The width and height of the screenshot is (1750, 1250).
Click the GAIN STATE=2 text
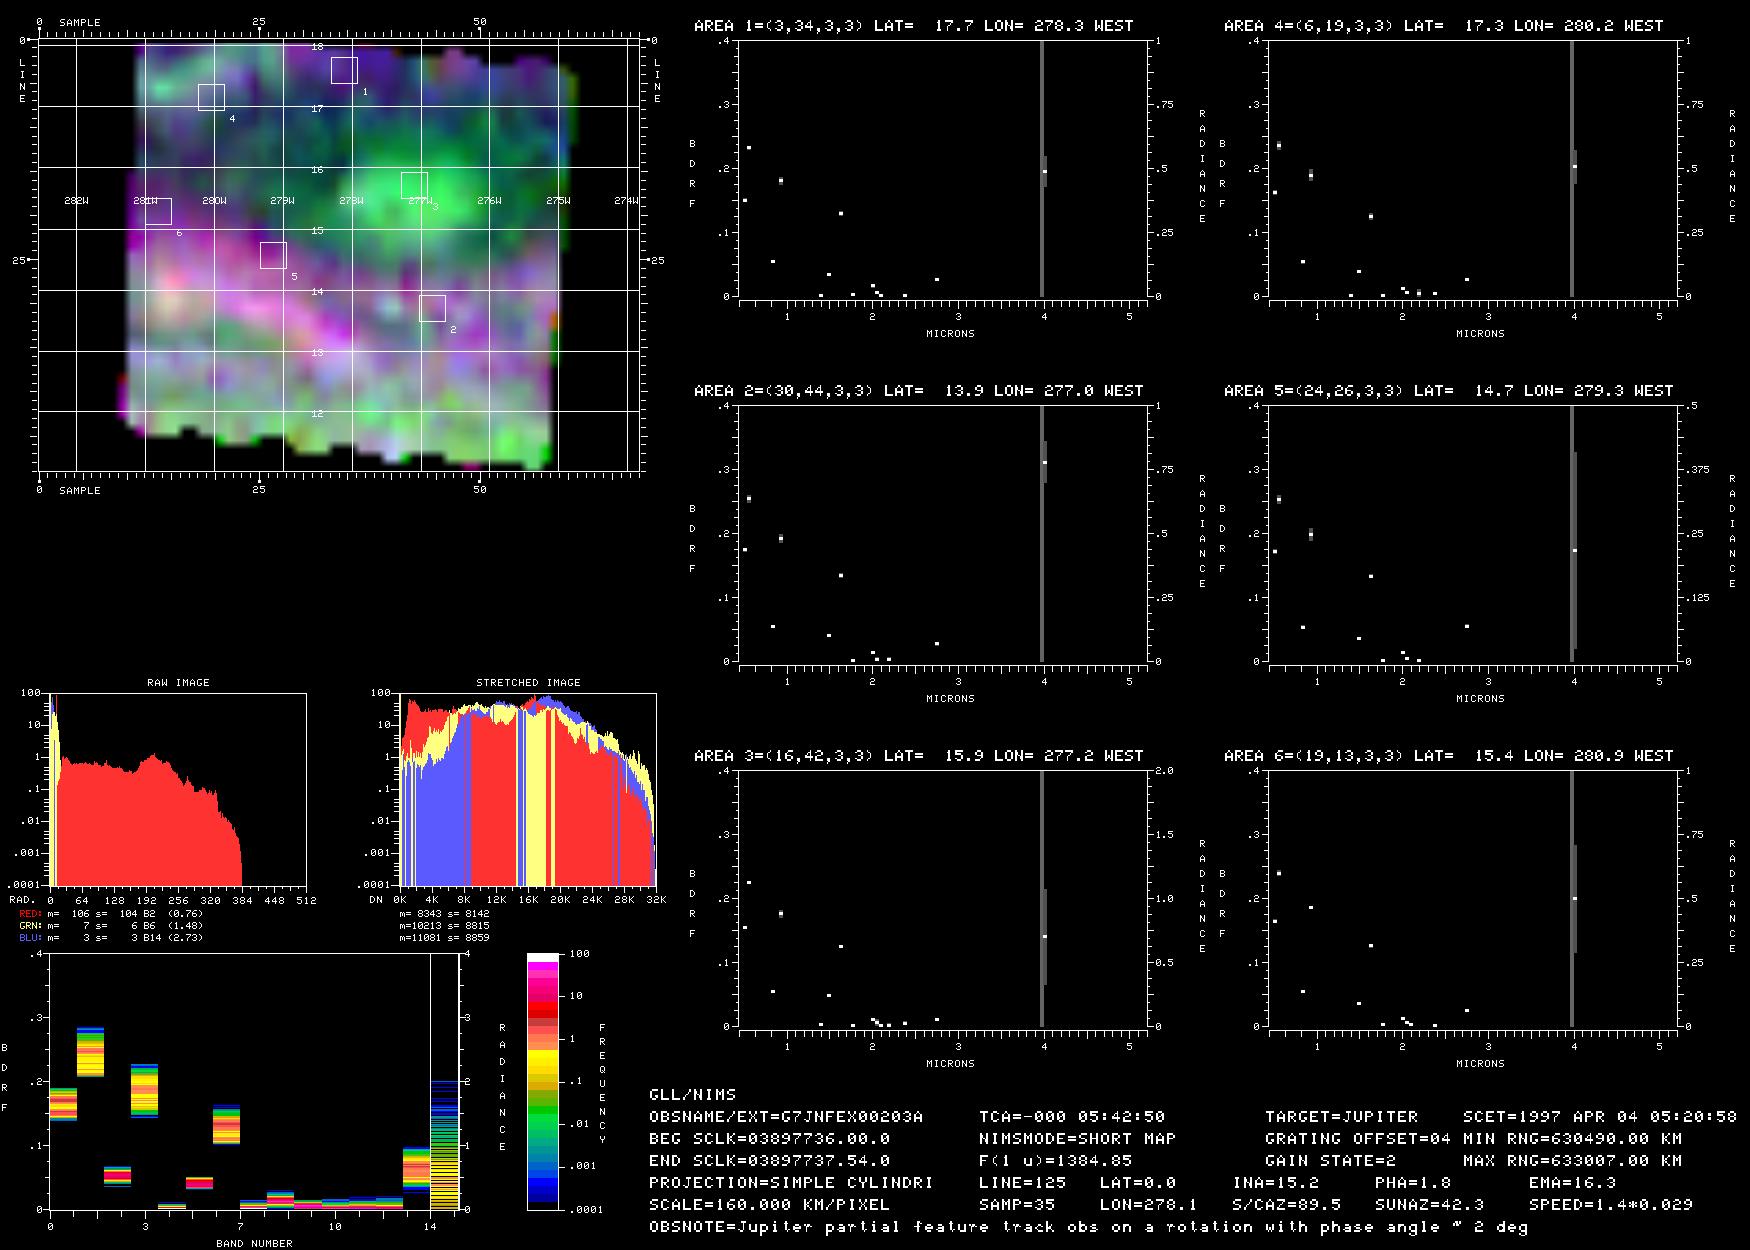1330,1160
